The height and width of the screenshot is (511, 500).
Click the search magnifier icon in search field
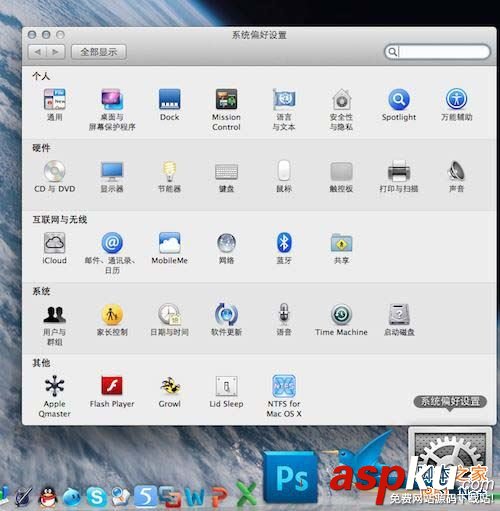click(393, 52)
